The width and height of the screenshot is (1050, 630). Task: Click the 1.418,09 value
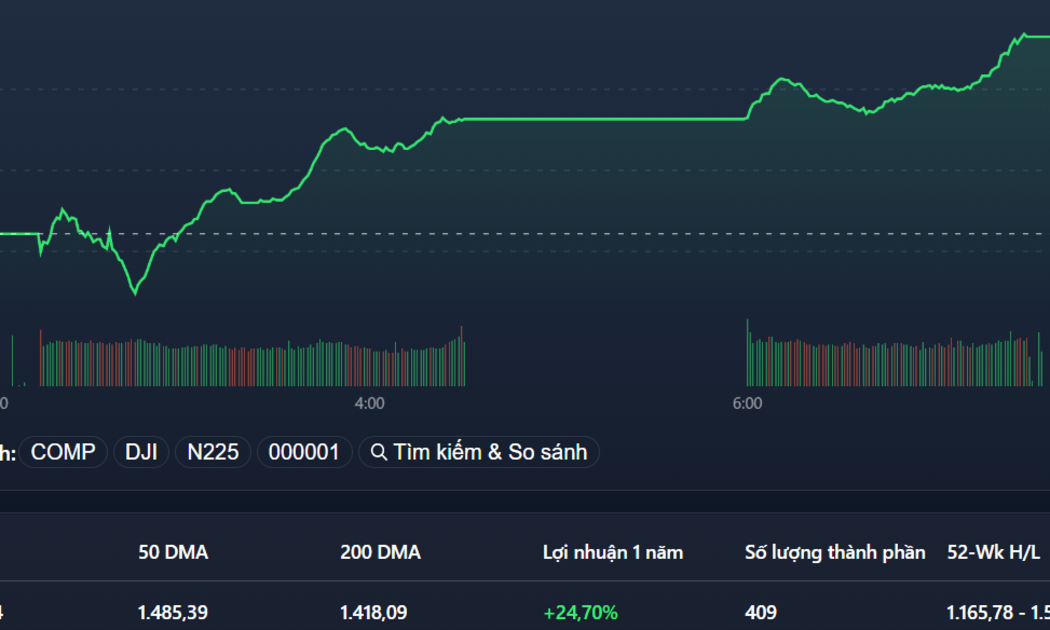pos(374,612)
